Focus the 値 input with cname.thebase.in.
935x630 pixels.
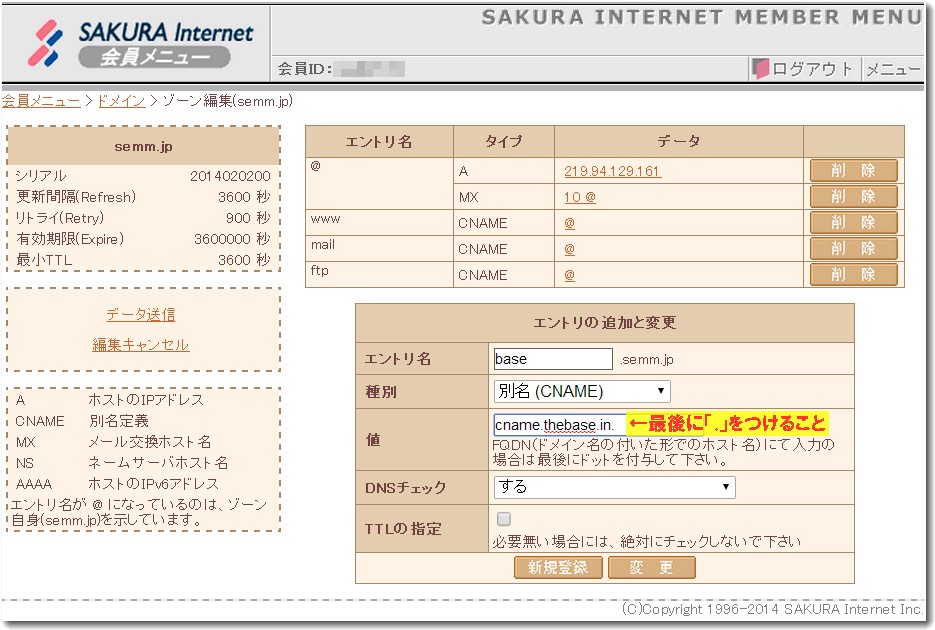[x=559, y=425]
